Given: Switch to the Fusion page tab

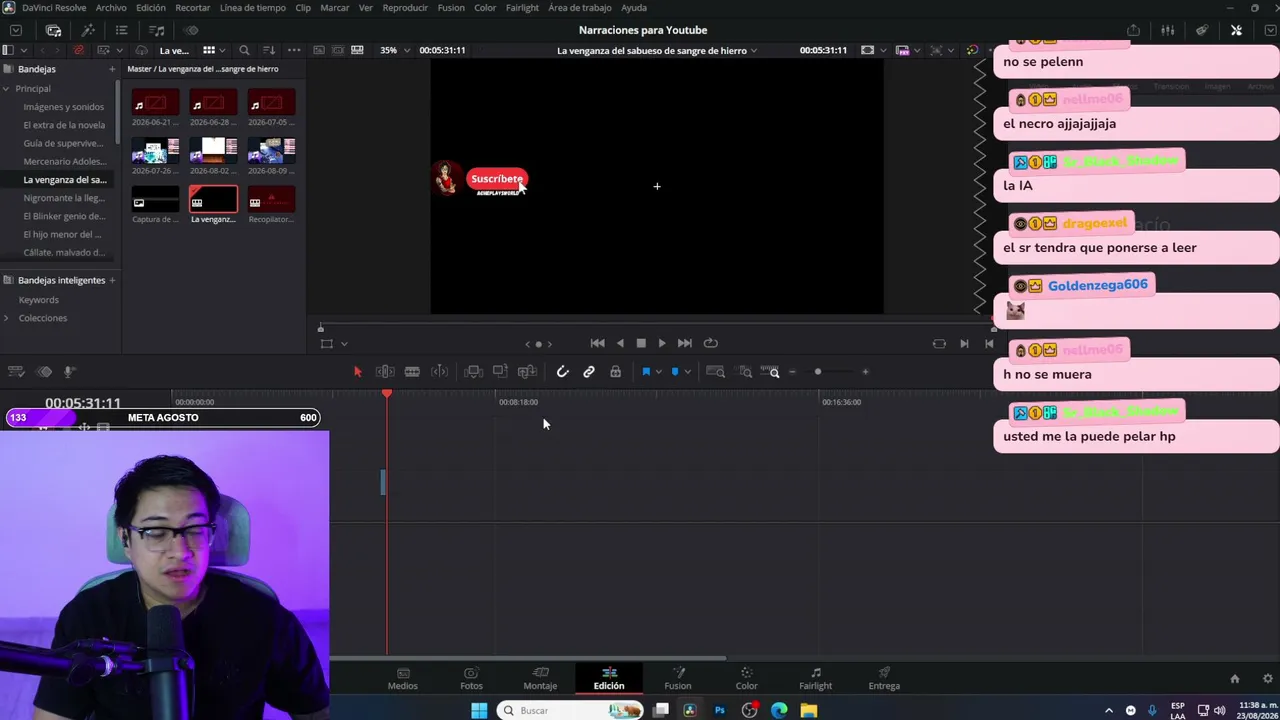Looking at the screenshot, I should tap(678, 678).
